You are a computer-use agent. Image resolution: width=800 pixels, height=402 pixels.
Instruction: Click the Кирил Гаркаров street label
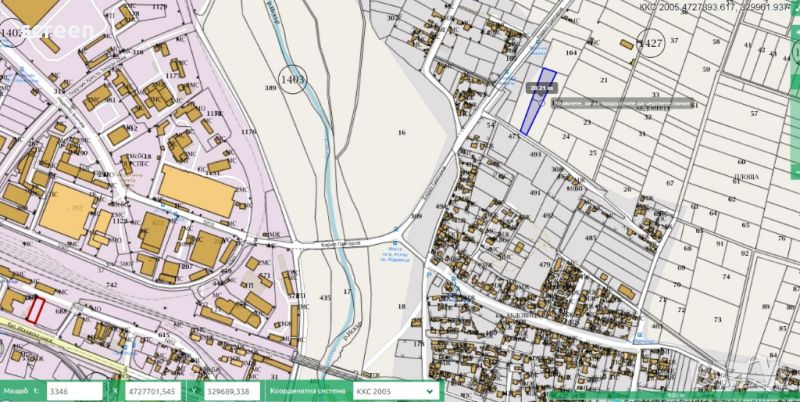tap(341, 244)
